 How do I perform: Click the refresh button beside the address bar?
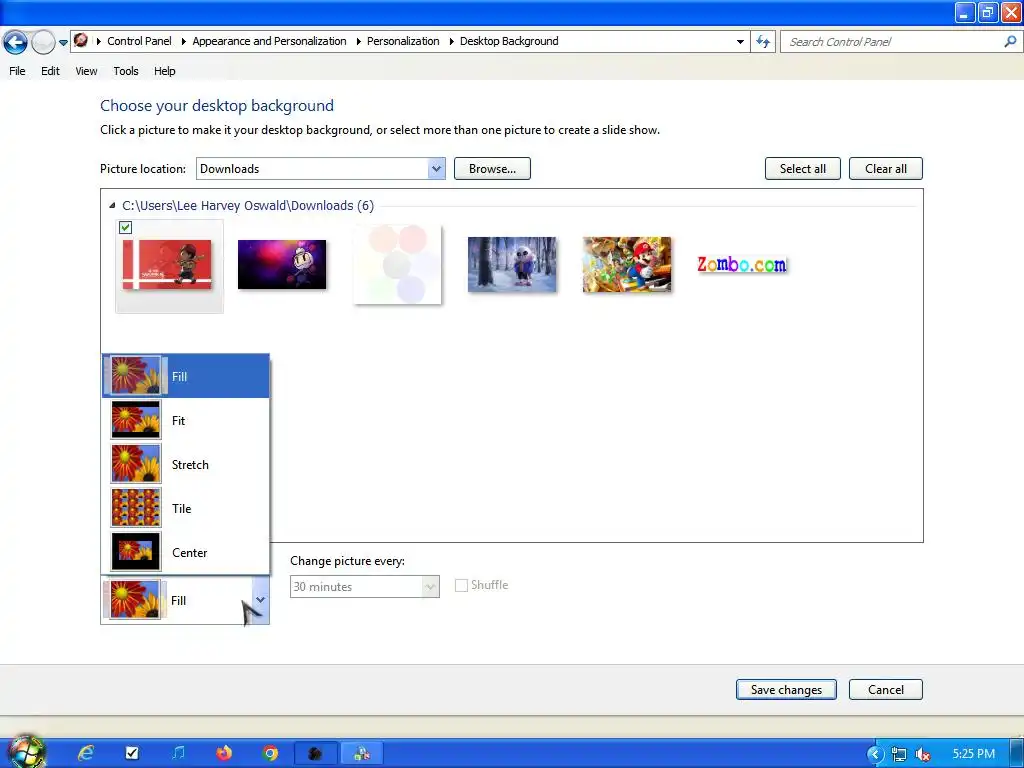click(763, 42)
